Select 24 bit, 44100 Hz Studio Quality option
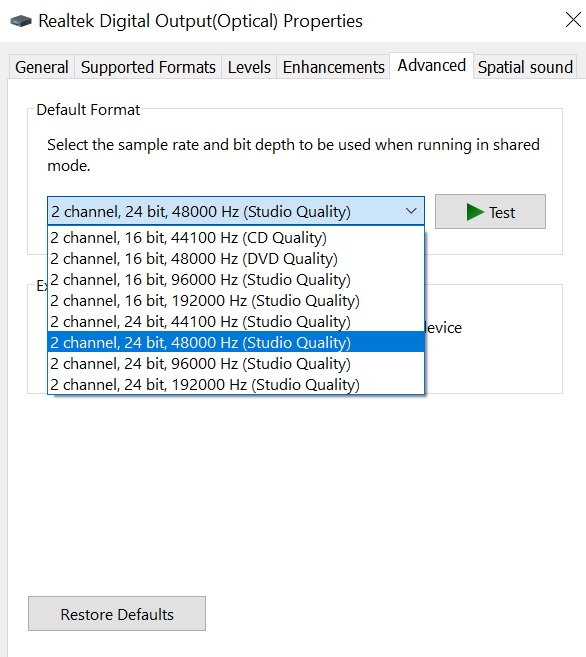Screen dimensions: 586x657 236,321
